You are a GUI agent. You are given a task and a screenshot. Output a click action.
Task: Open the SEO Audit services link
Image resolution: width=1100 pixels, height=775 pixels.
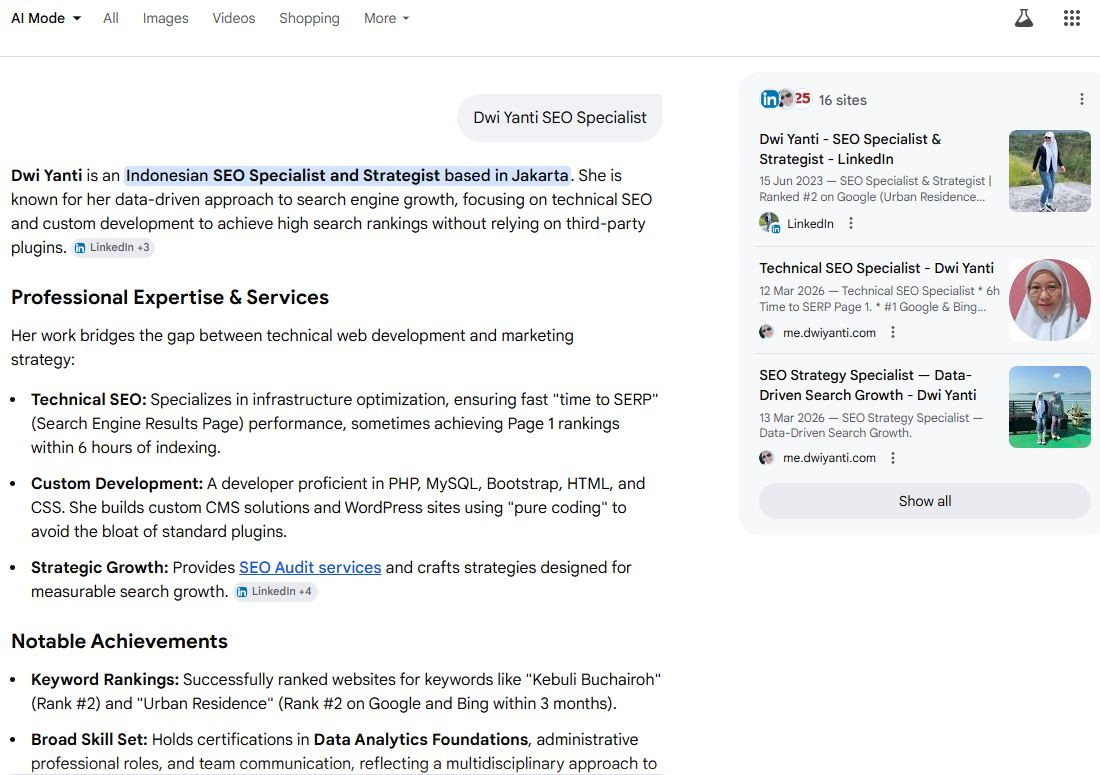(x=310, y=567)
